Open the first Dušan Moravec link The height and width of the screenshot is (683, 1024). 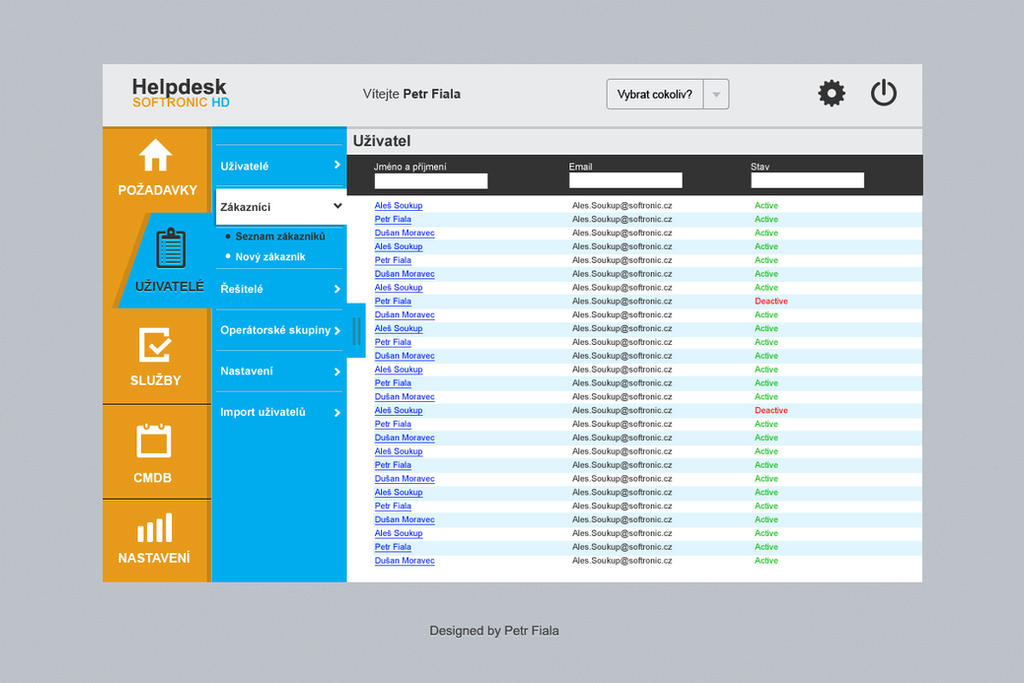[404, 233]
